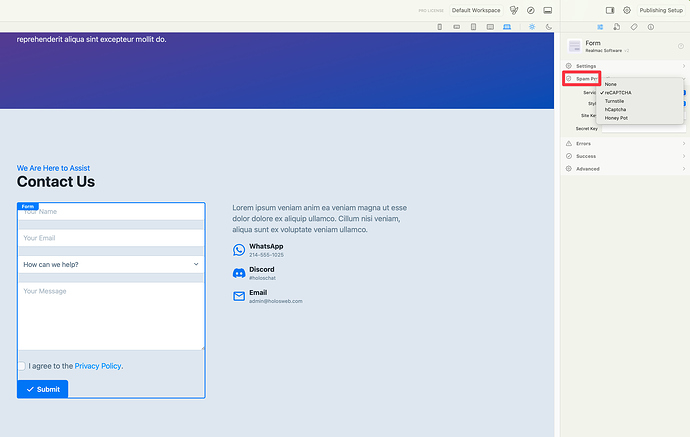Switch preview to dark mode moon icon

click(549, 27)
